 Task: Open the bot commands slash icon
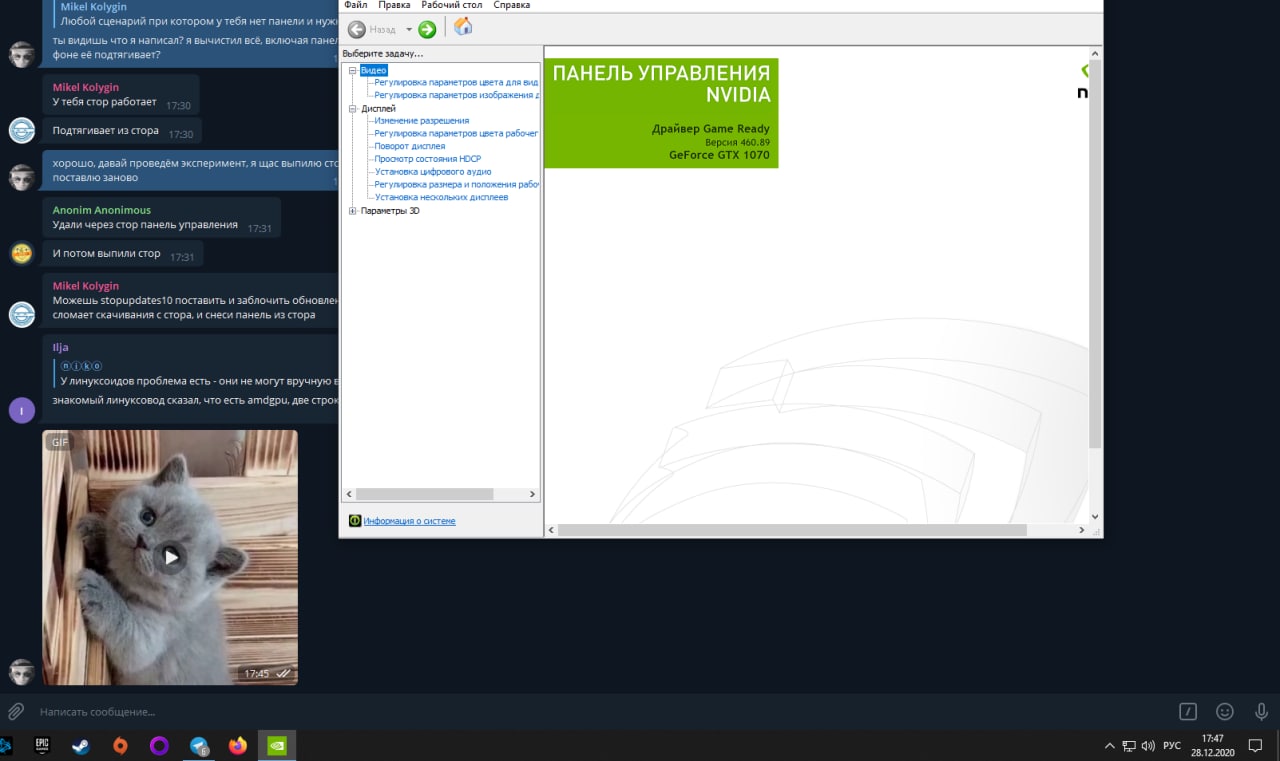point(1188,712)
